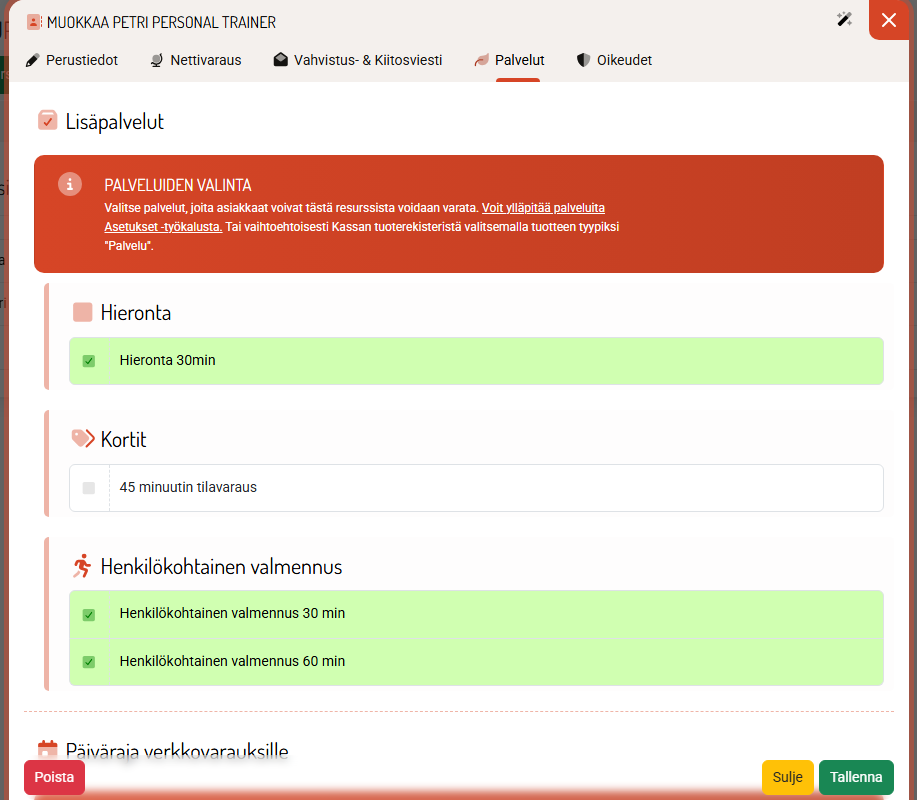Click the Henkilökohtainen valmennus 30 min label
Image resolution: width=917 pixels, height=800 pixels.
coord(232,613)
